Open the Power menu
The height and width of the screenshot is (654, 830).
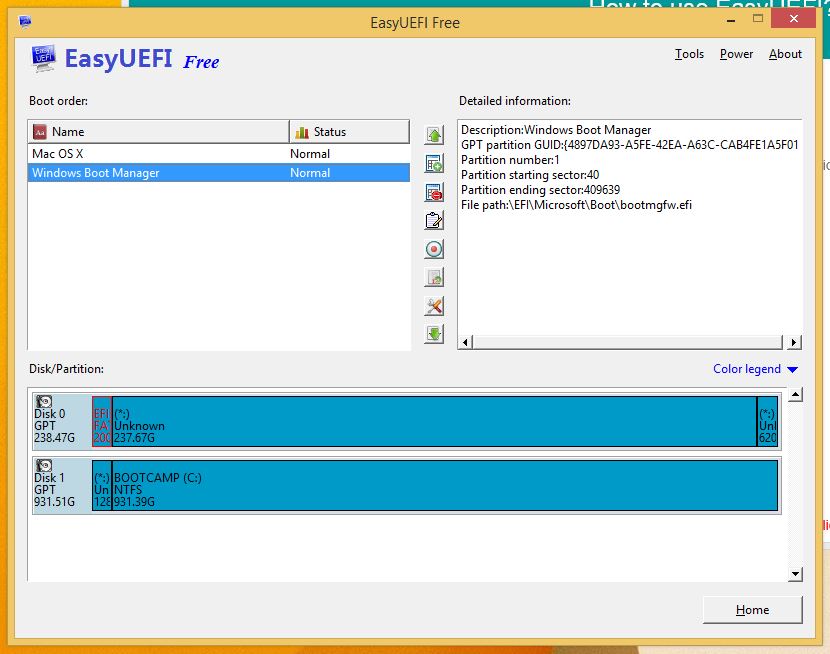pyautogui.click(x=736, y=54)
